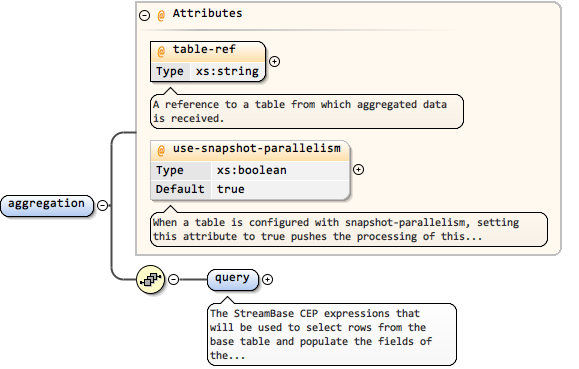The height and width of the screenshot is (369, 579).
Task: Expand the use-snapshot-parallelism attribute details
Action: (x=359, y=170)
